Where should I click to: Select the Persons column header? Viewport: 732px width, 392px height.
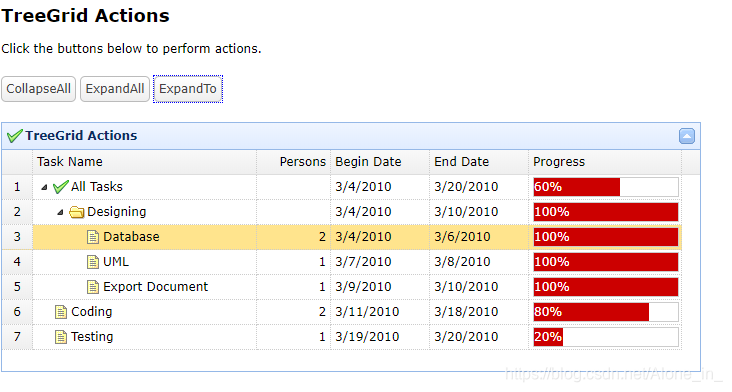pos(294,162)
